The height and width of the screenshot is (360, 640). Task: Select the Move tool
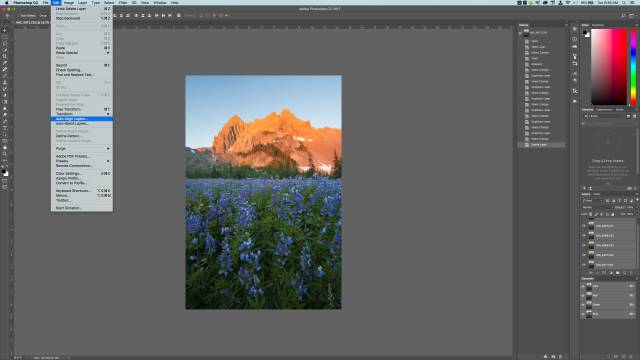(4, 30)
